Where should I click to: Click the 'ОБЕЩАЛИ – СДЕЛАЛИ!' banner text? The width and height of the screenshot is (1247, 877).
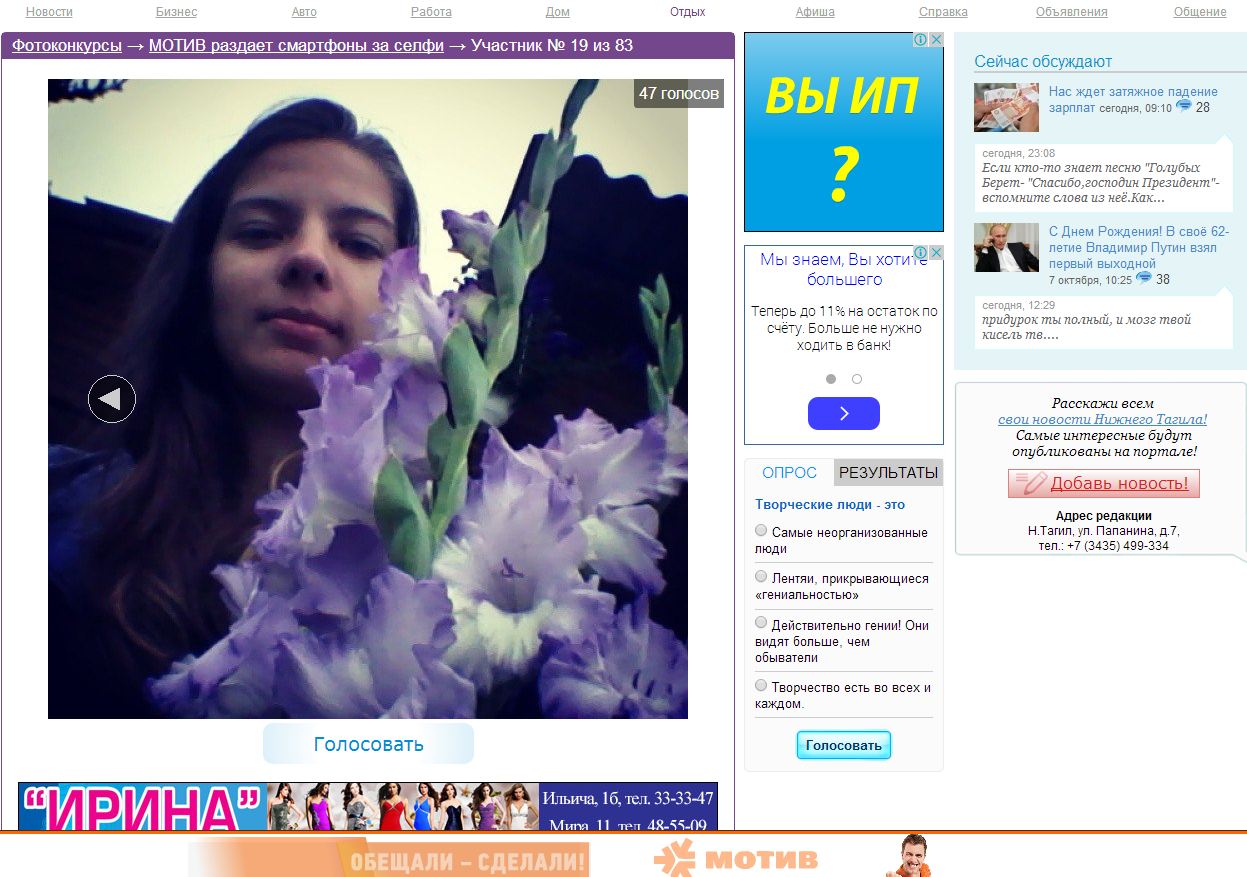[467, 860]
